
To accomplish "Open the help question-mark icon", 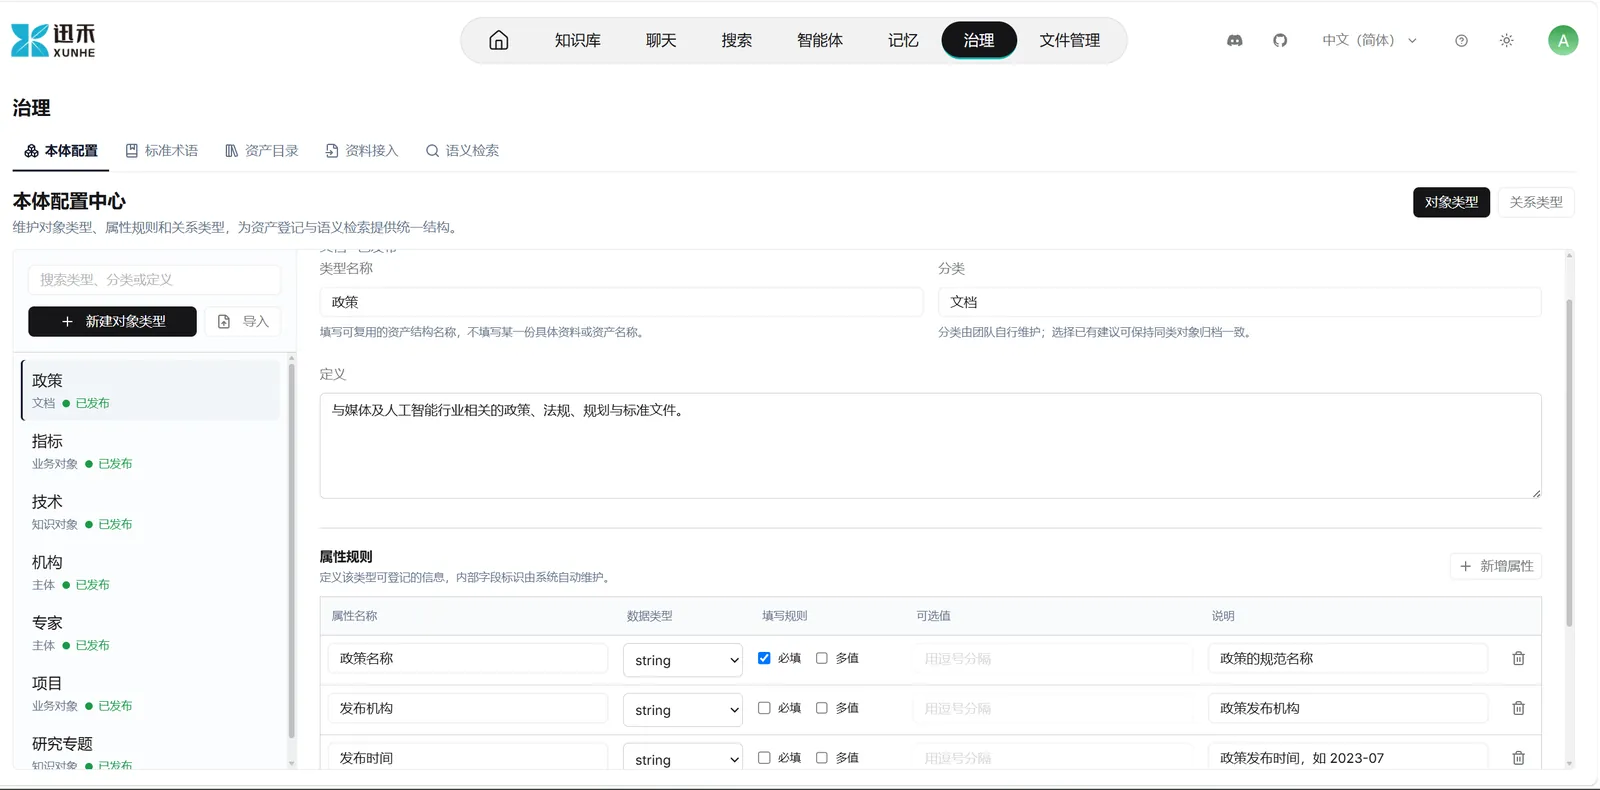I will point(1461,40).
